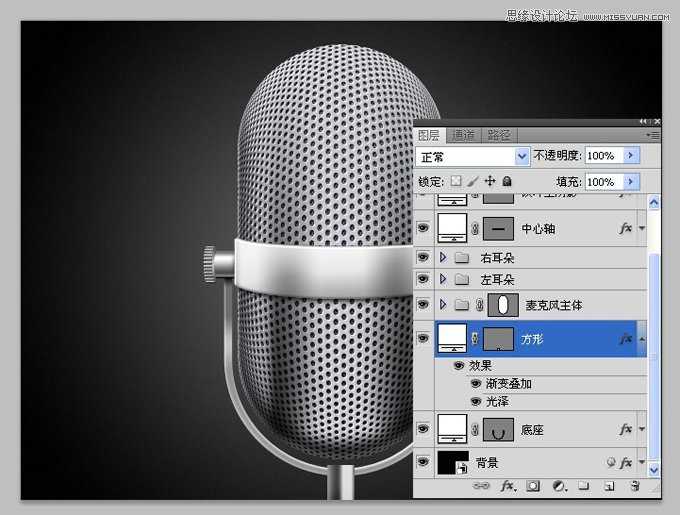680x515 pixels.
Task: Select the 右耳朵 group name
Action: coord(497,258)
